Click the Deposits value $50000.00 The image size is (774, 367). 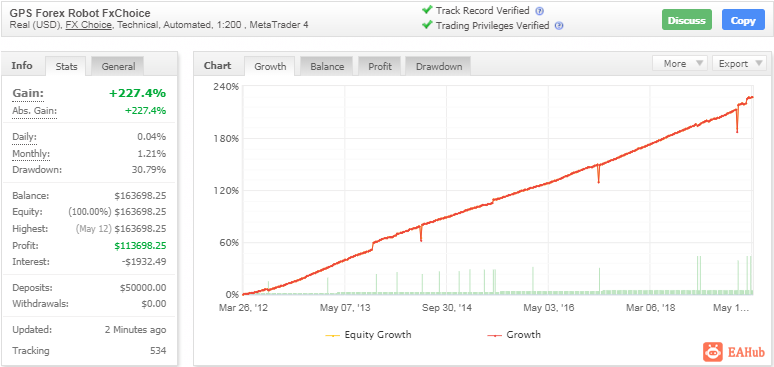(x=143, y=287)
